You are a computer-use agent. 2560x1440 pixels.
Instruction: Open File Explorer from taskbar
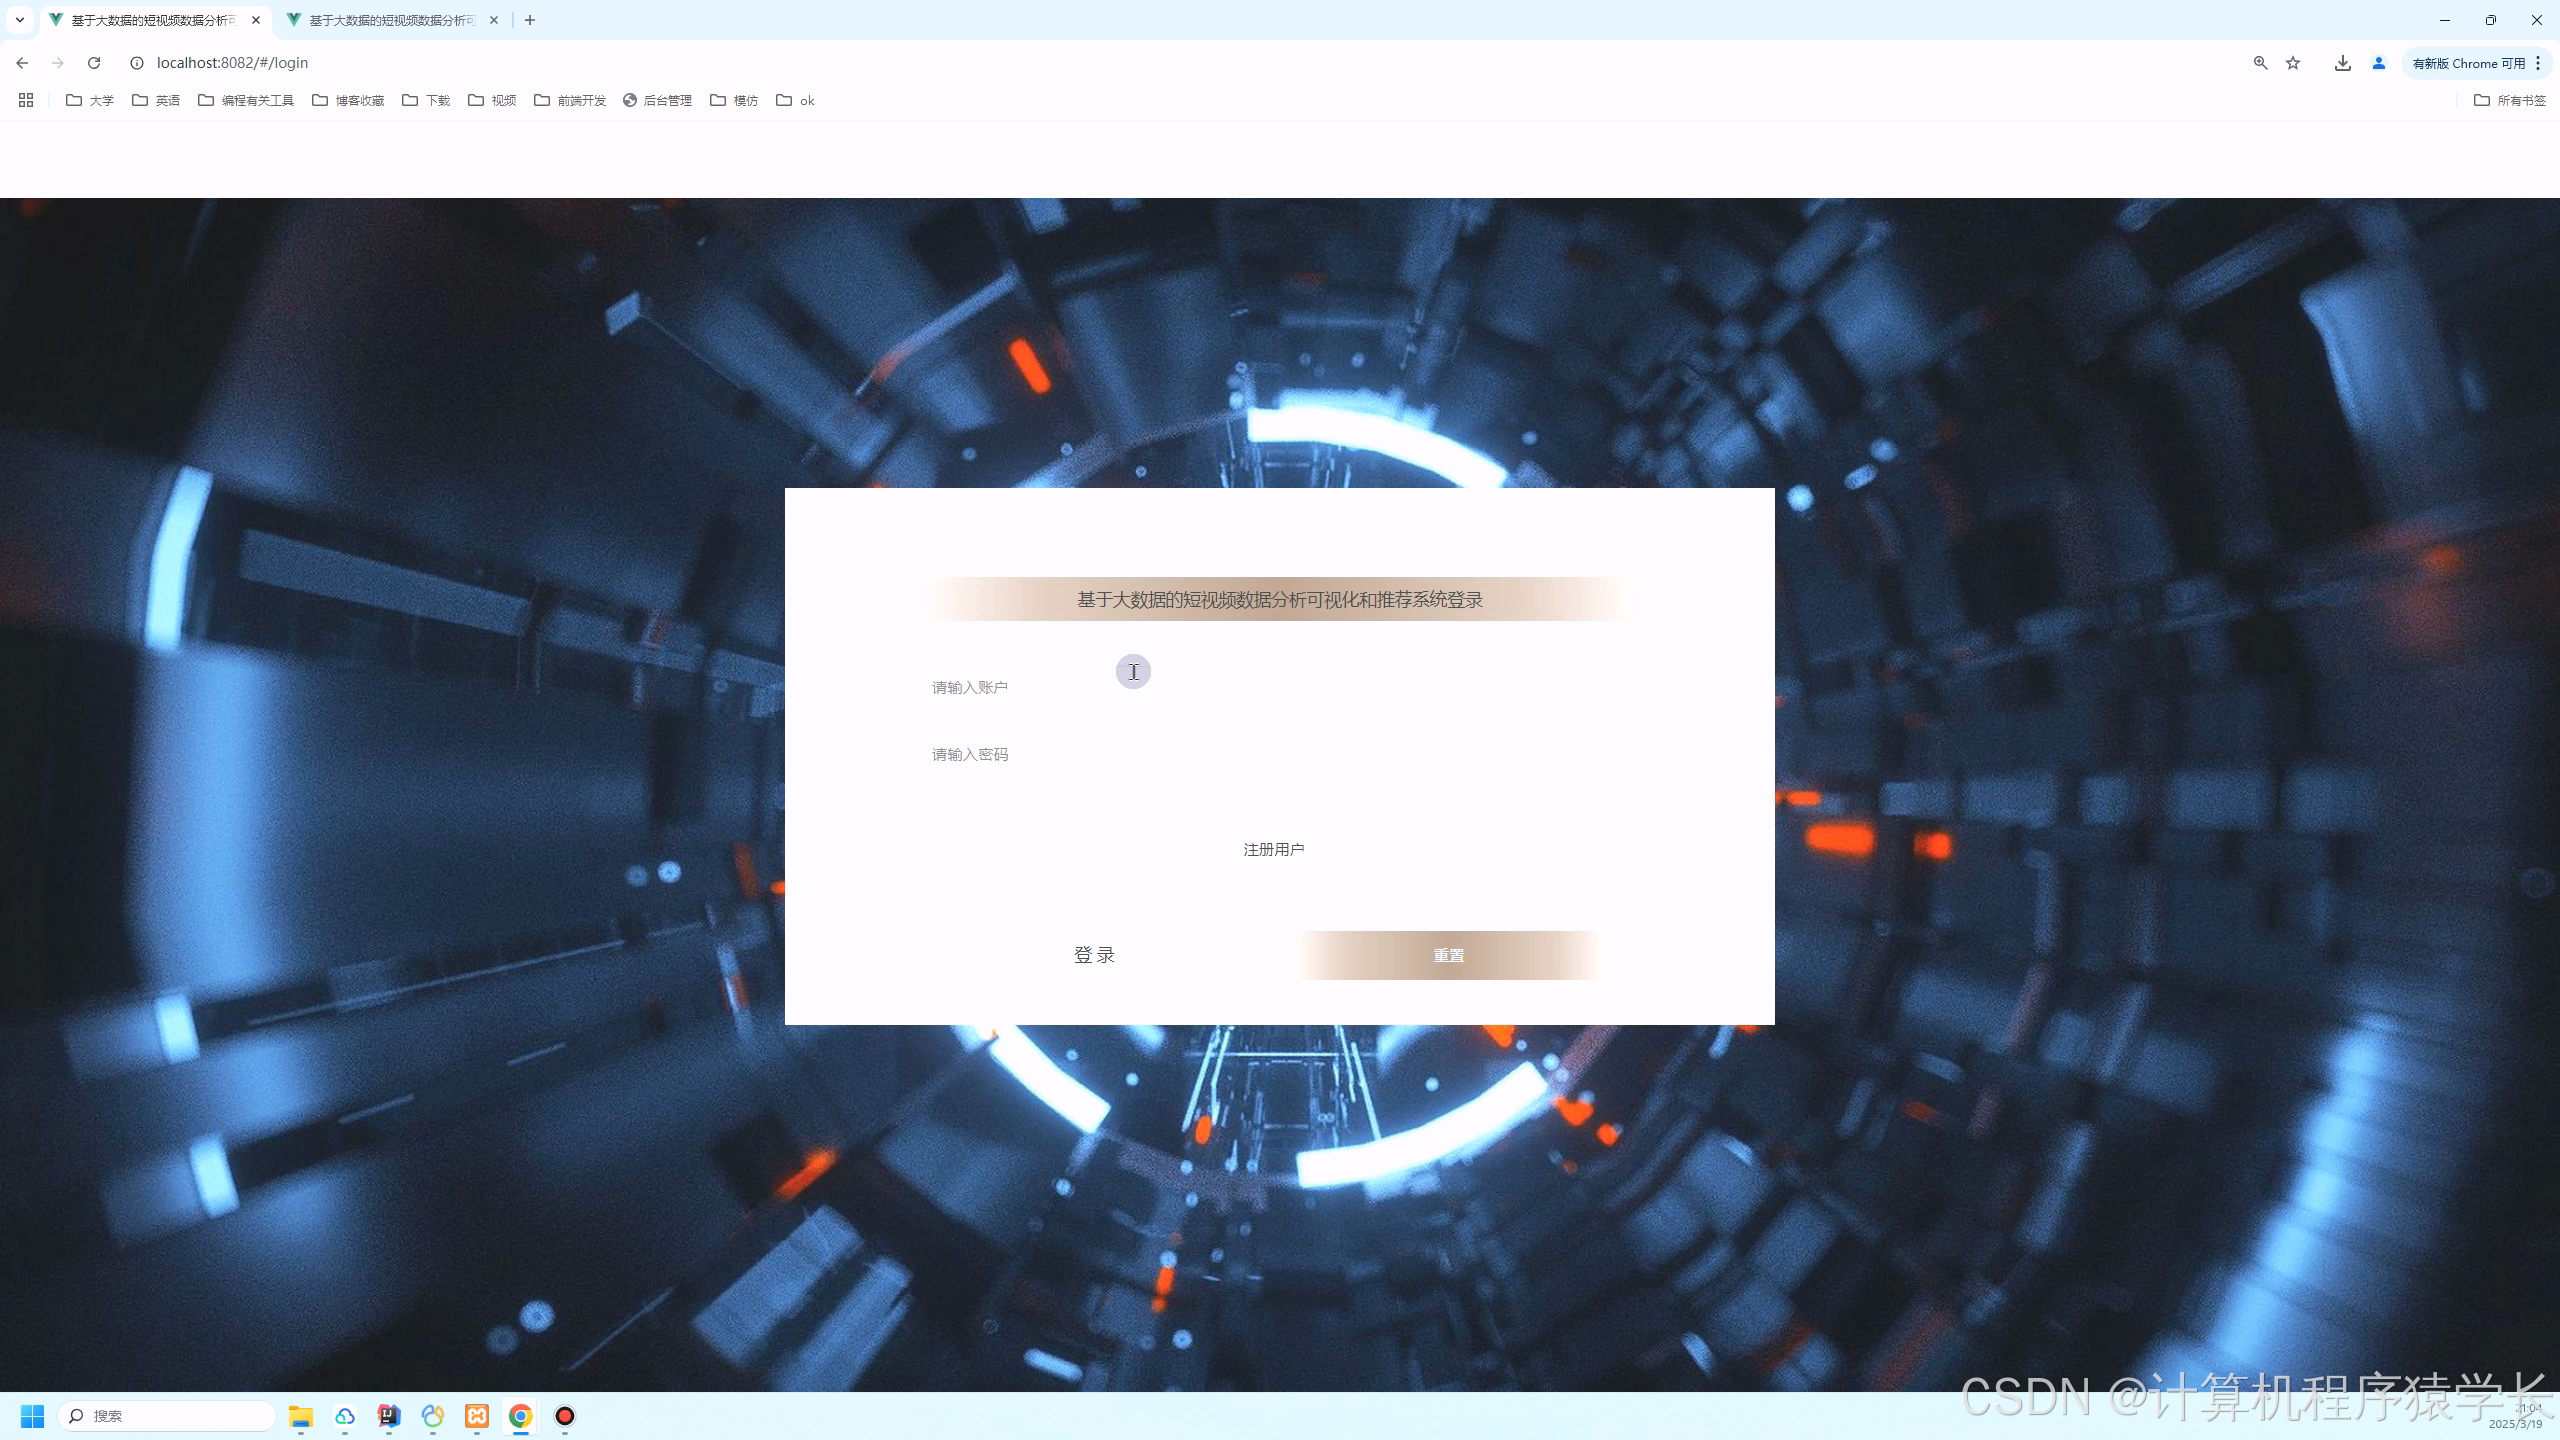[x=301, y=1416]
